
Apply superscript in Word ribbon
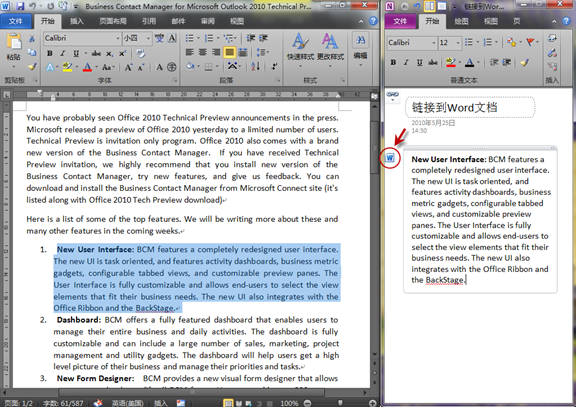pyautogui.click(x=122, y=54)
